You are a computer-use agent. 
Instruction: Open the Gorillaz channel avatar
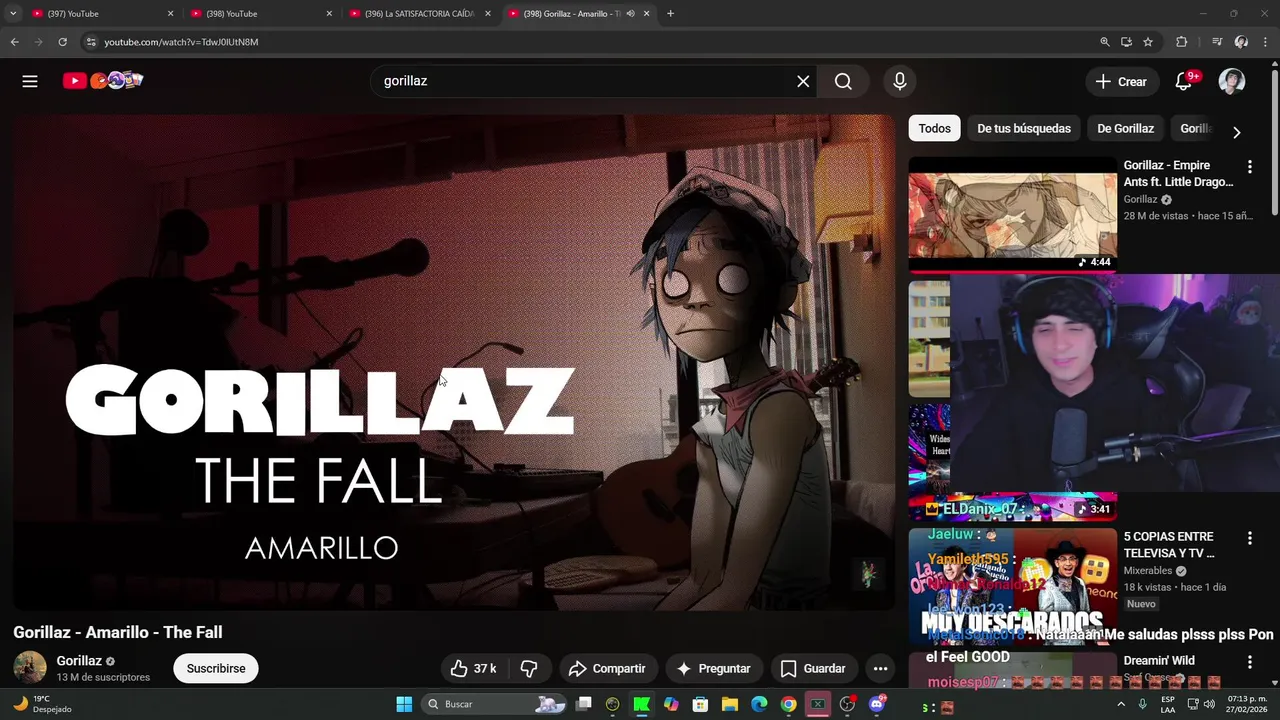pos(30,668)
